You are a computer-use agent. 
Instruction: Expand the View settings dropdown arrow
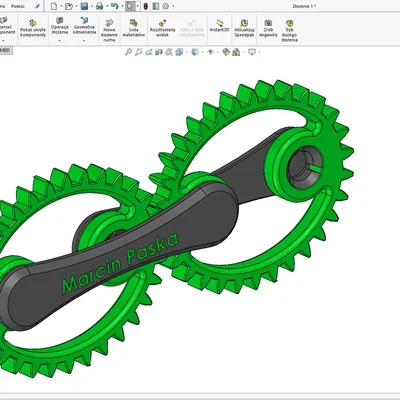pyautogui.click(x=259, y=52)
